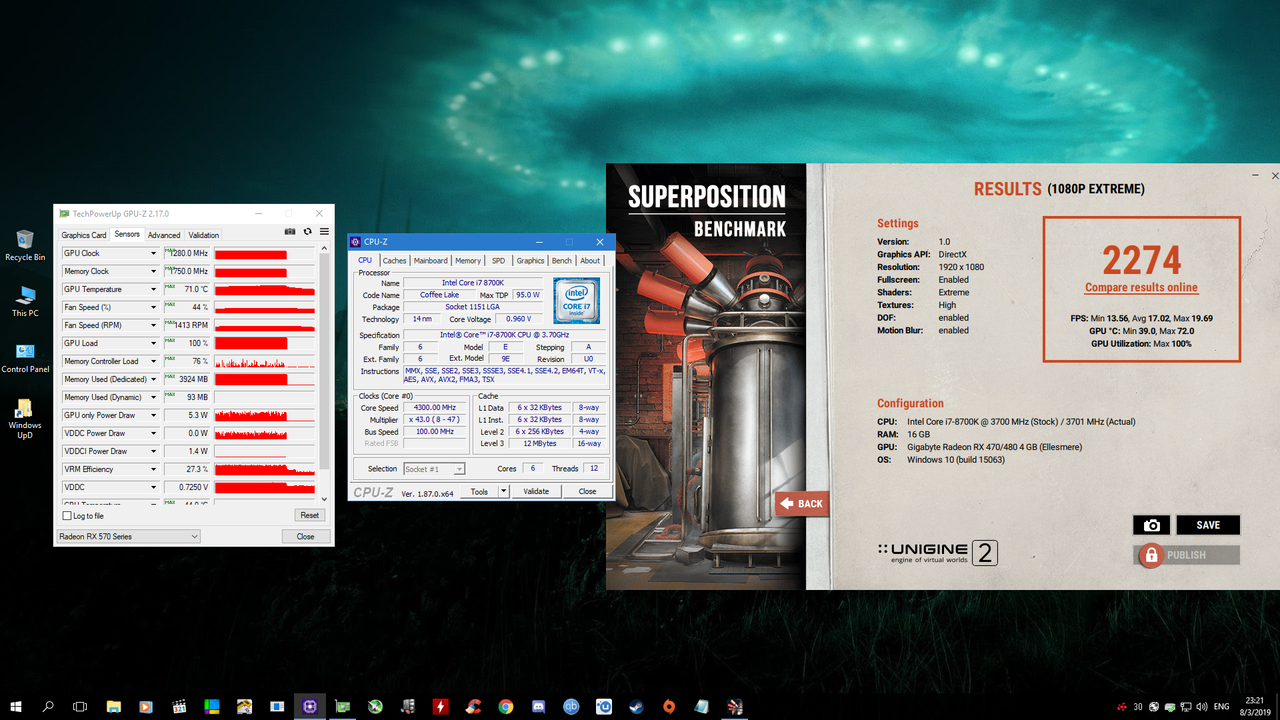This screenshot has height=720, width=1280.
Task: Click the Origin taskbar icon
Action: click(x=669, y=706)
